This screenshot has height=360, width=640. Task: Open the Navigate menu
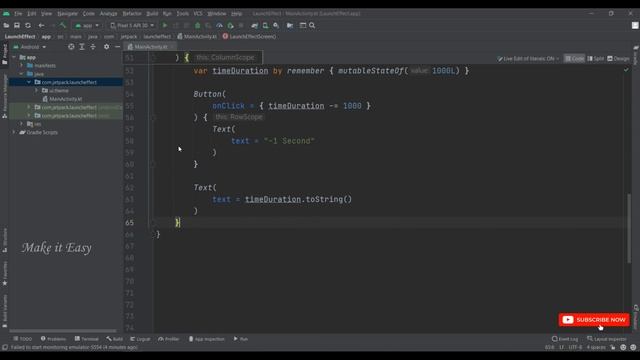coord(67,13)
